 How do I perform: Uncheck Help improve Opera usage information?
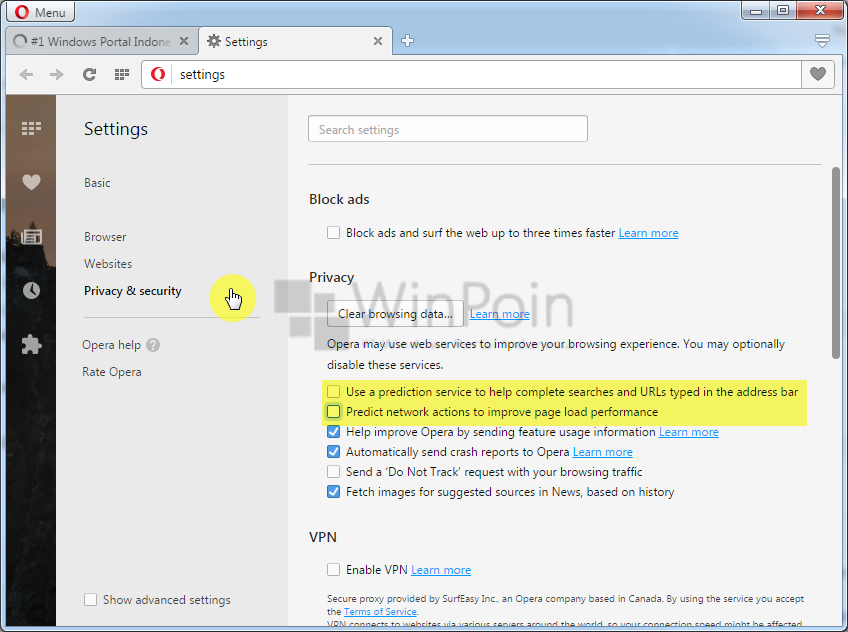(333, 431)
